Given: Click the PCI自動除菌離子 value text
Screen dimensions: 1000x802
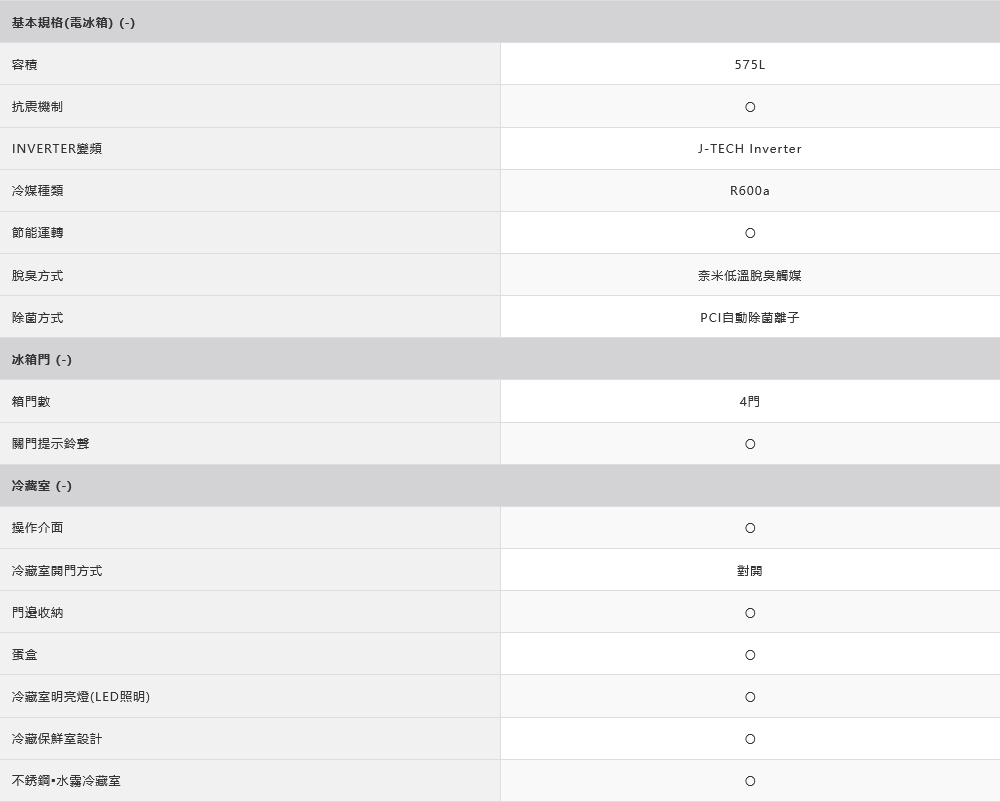Looking at the screenshot, I should (x=749, y=318).
